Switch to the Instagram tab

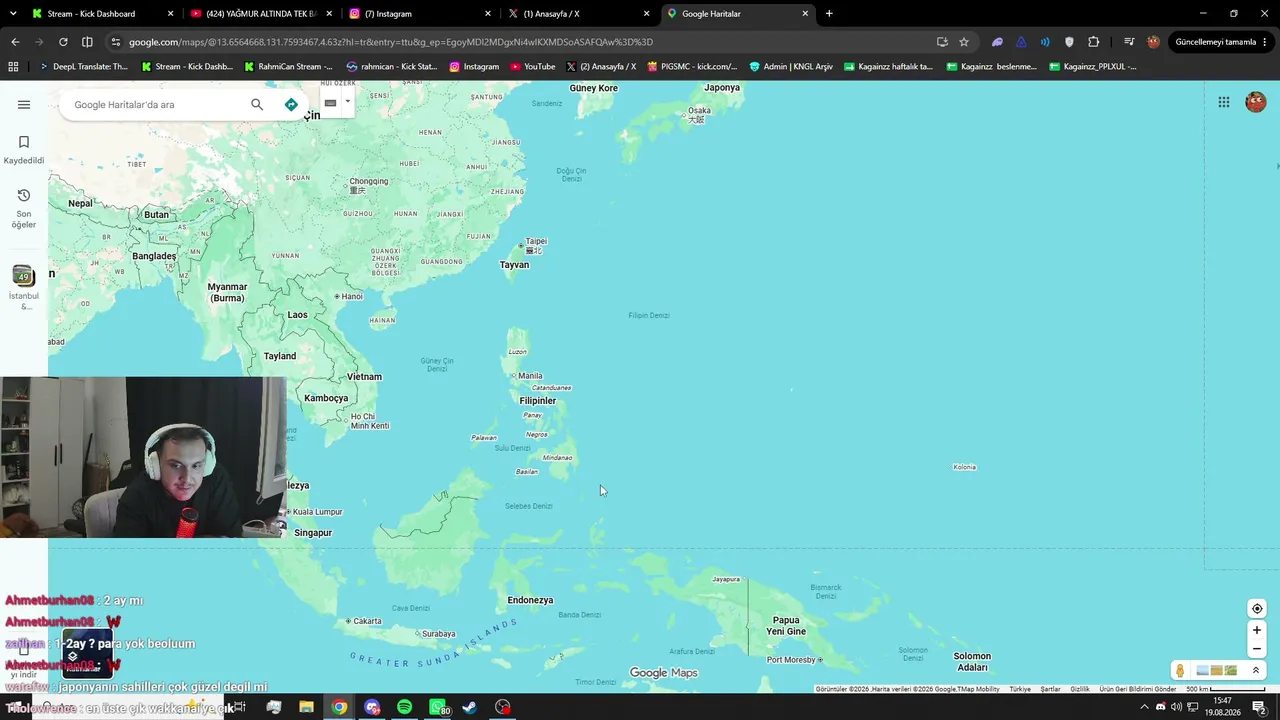tap(420, 14)
